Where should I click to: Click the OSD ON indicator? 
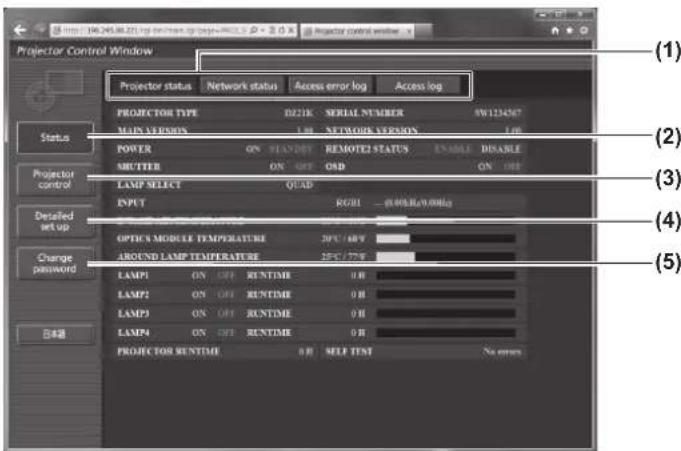[x=485, y=167]
